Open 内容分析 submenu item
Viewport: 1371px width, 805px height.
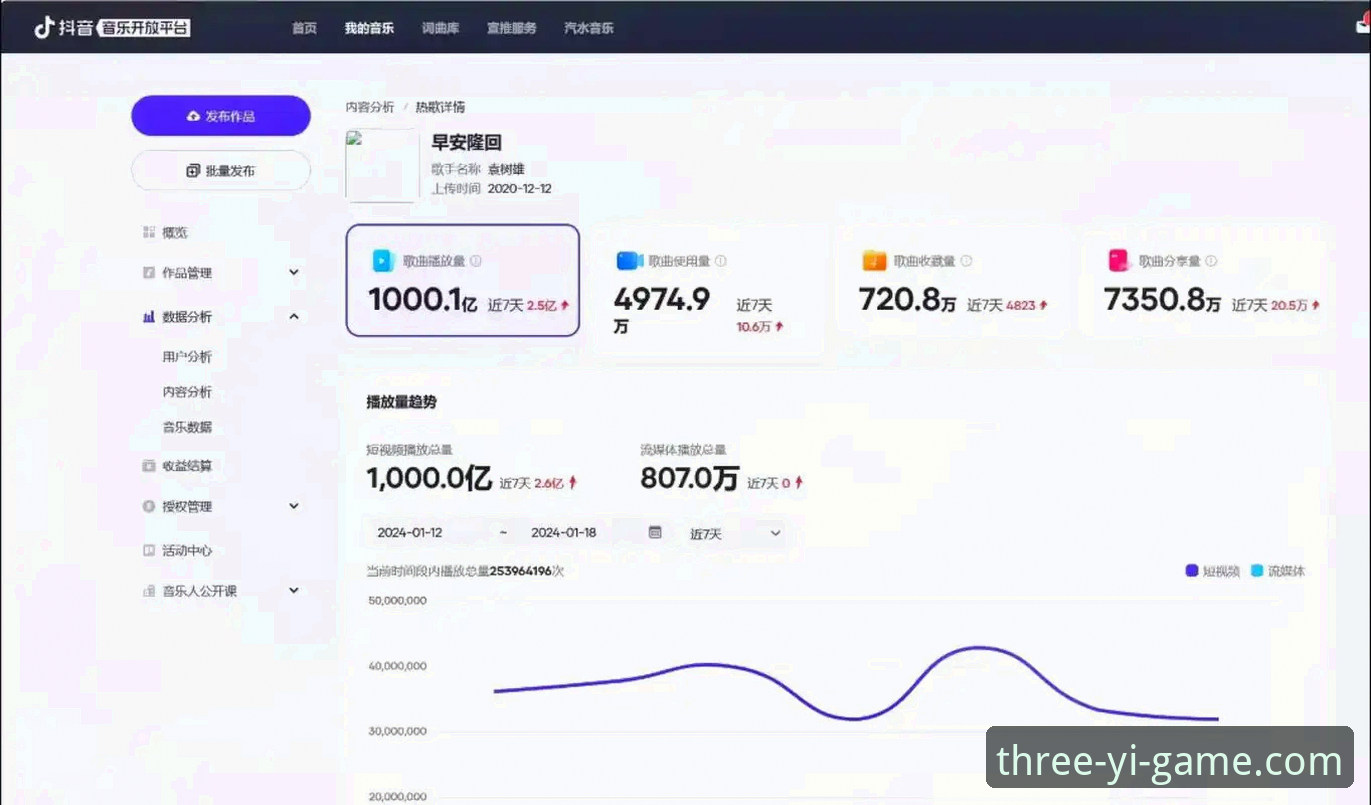click(x=187, y=392)
